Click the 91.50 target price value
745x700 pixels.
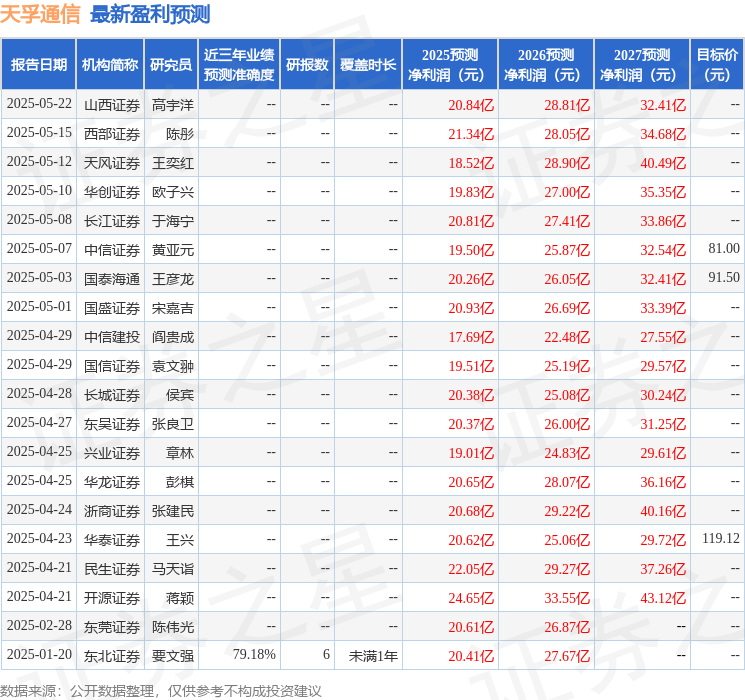coord(724,278)
